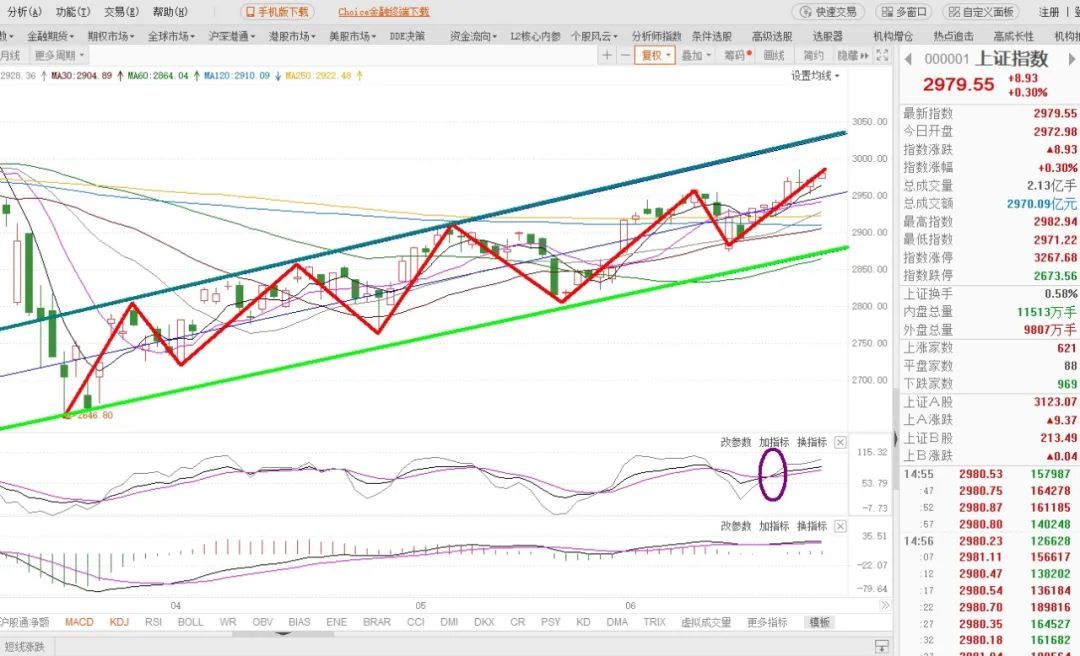1080x656 pixels.
Task: Open the 叠加 overlay dropdown
Action: [696, 55]
